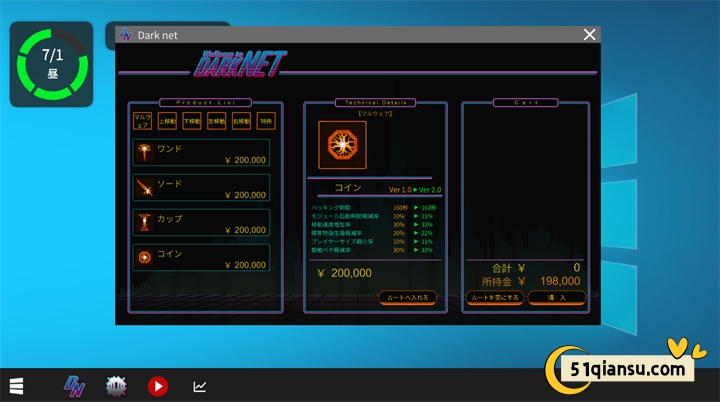Click the ワンド (Wand) product icon
Image resolution: width=720 pixels, height=402 pixels.
pyautogui.click(x=146, y=152)
